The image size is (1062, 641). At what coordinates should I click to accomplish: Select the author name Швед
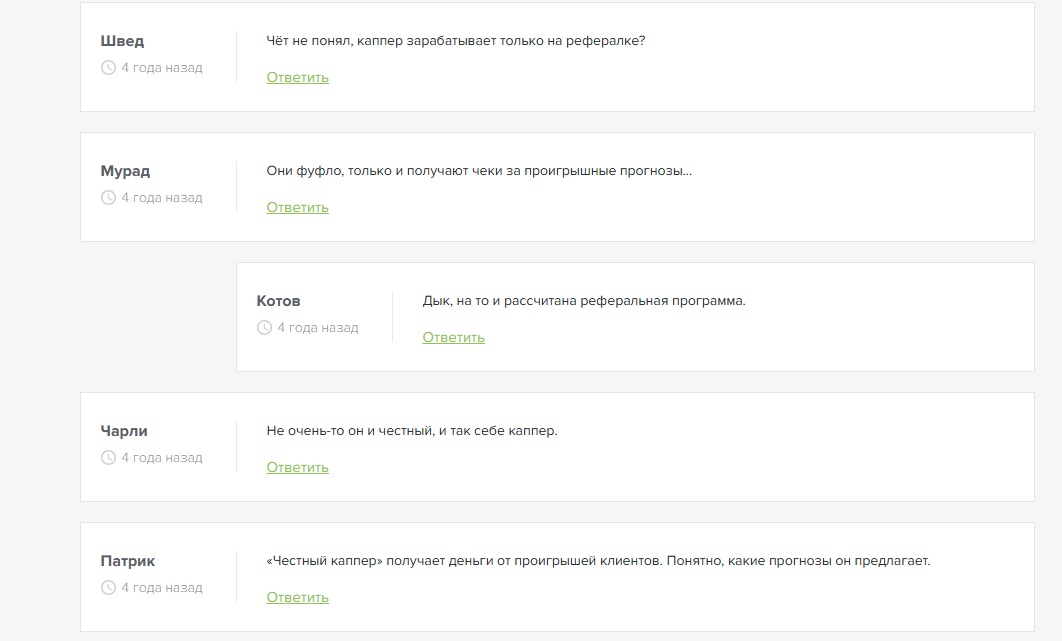[122, 41]
